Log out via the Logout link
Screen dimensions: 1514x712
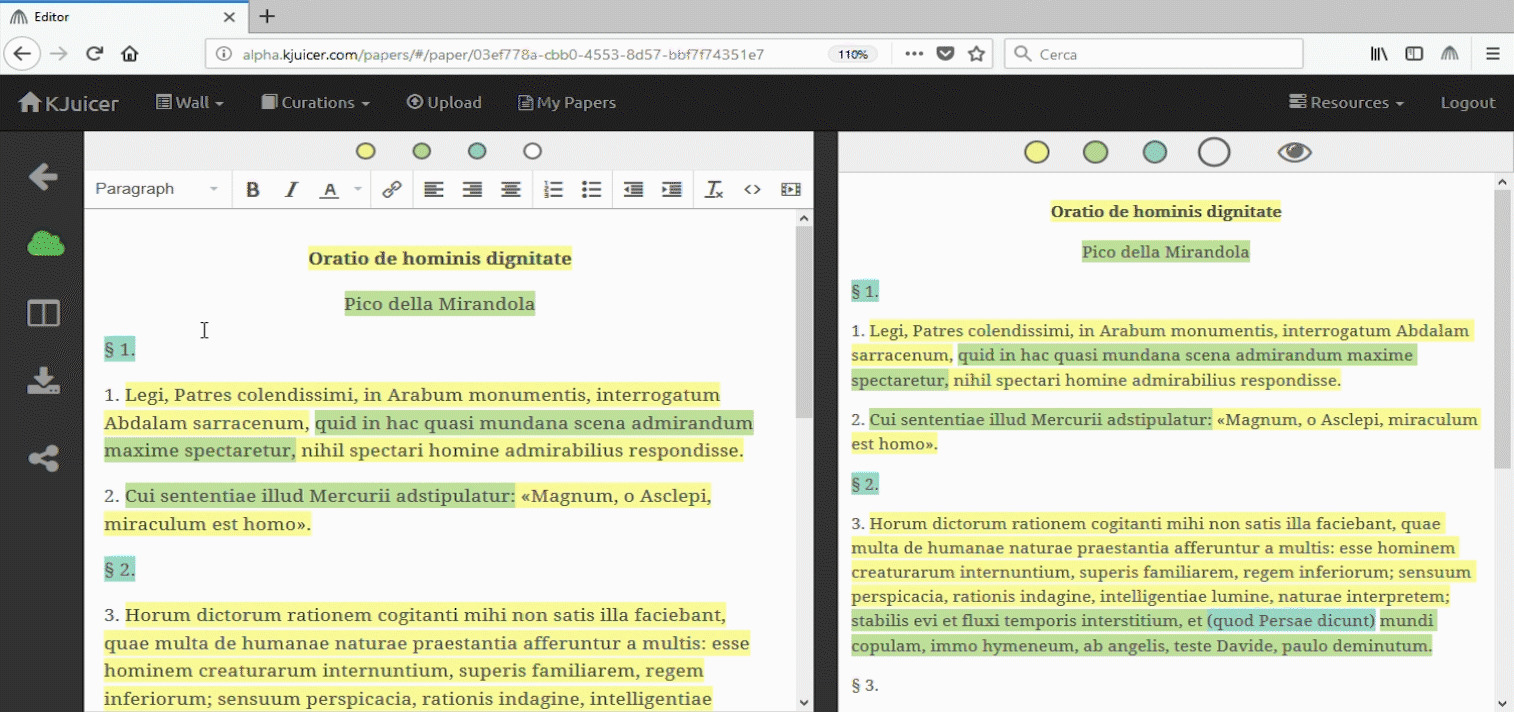(x=1467, y=102)
